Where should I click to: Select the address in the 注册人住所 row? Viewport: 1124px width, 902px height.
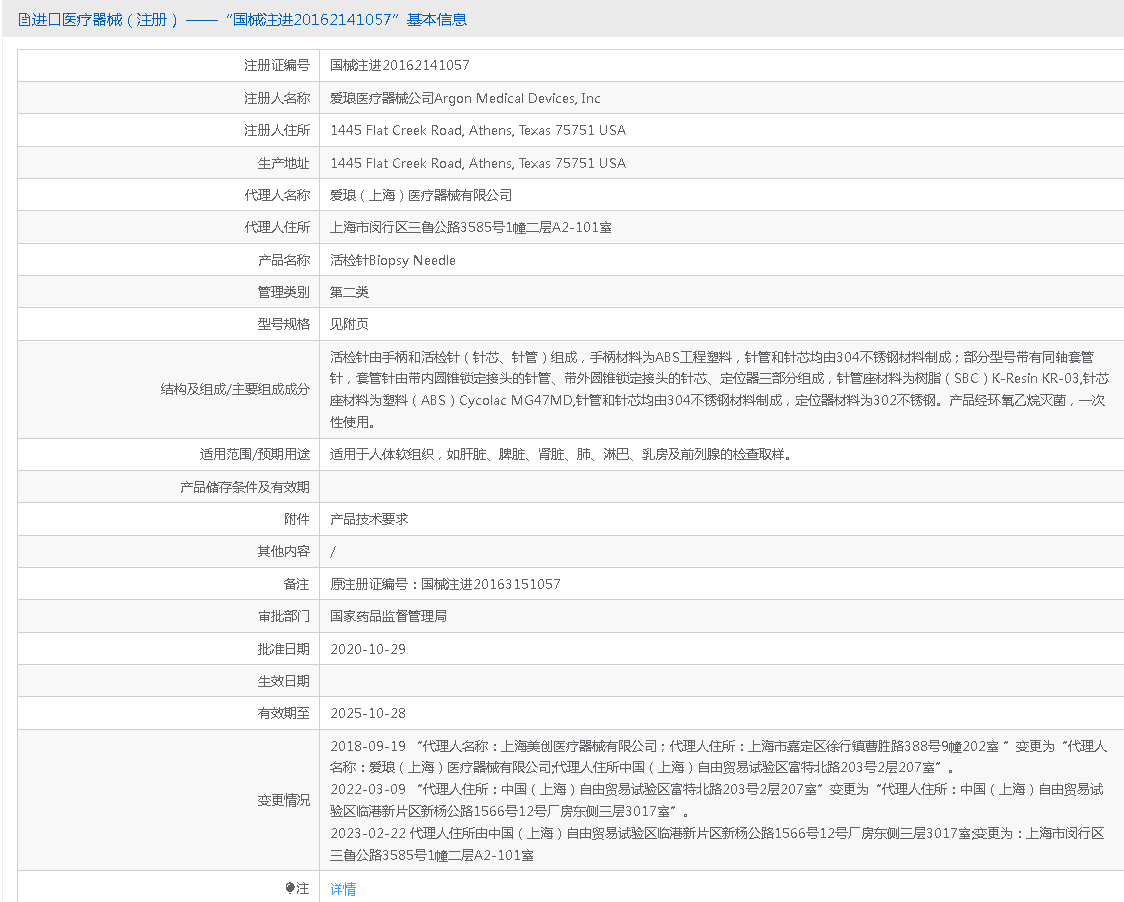coord(478,130)
